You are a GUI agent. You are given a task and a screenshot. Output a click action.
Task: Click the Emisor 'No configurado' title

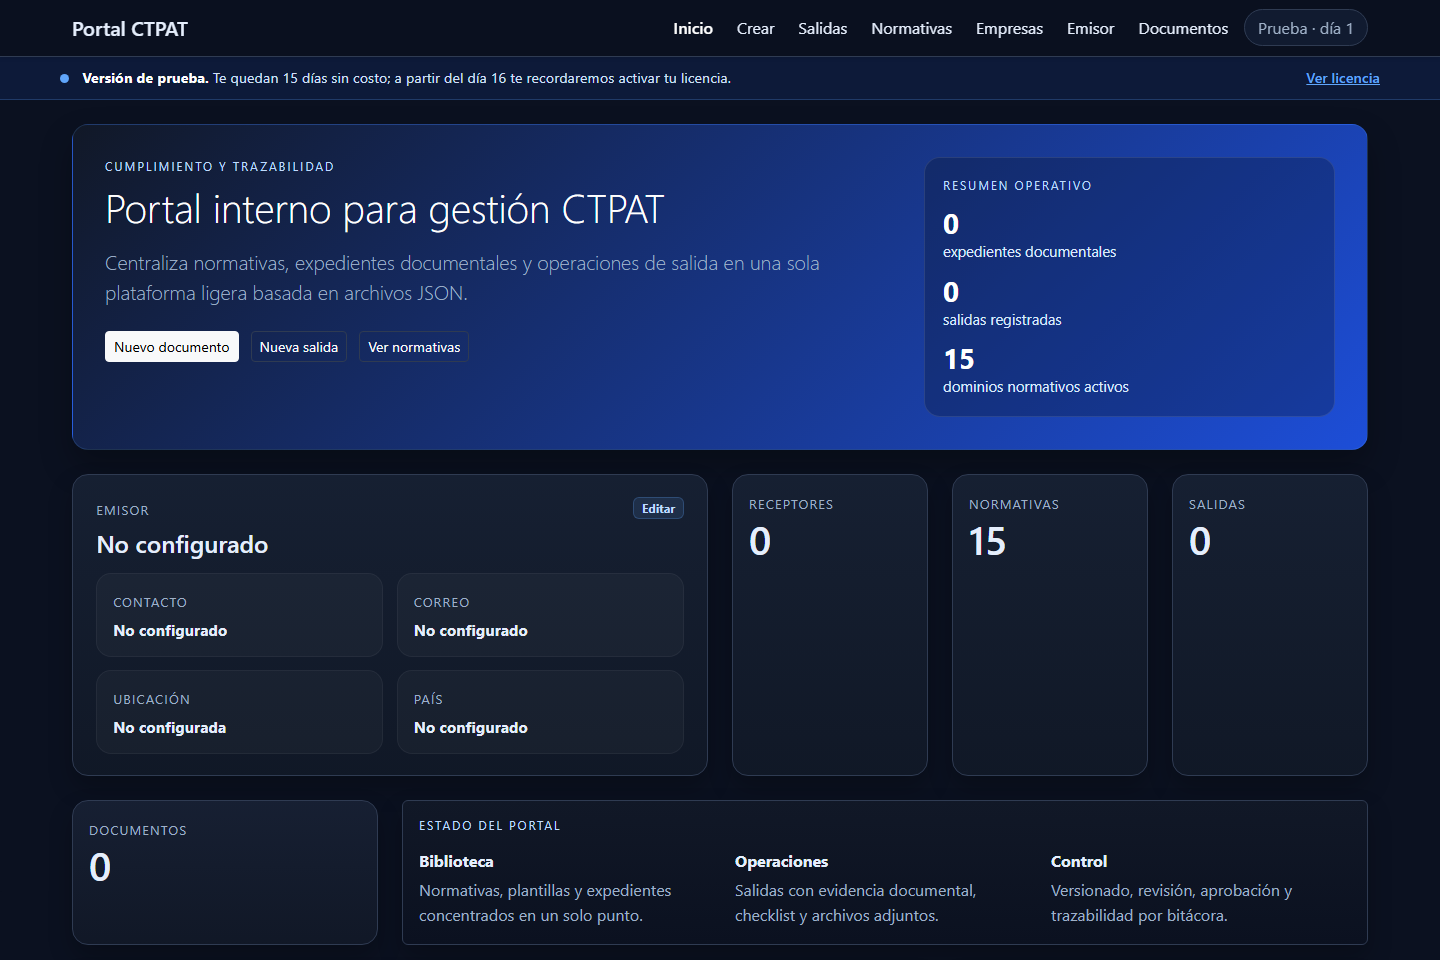(182, 545)
